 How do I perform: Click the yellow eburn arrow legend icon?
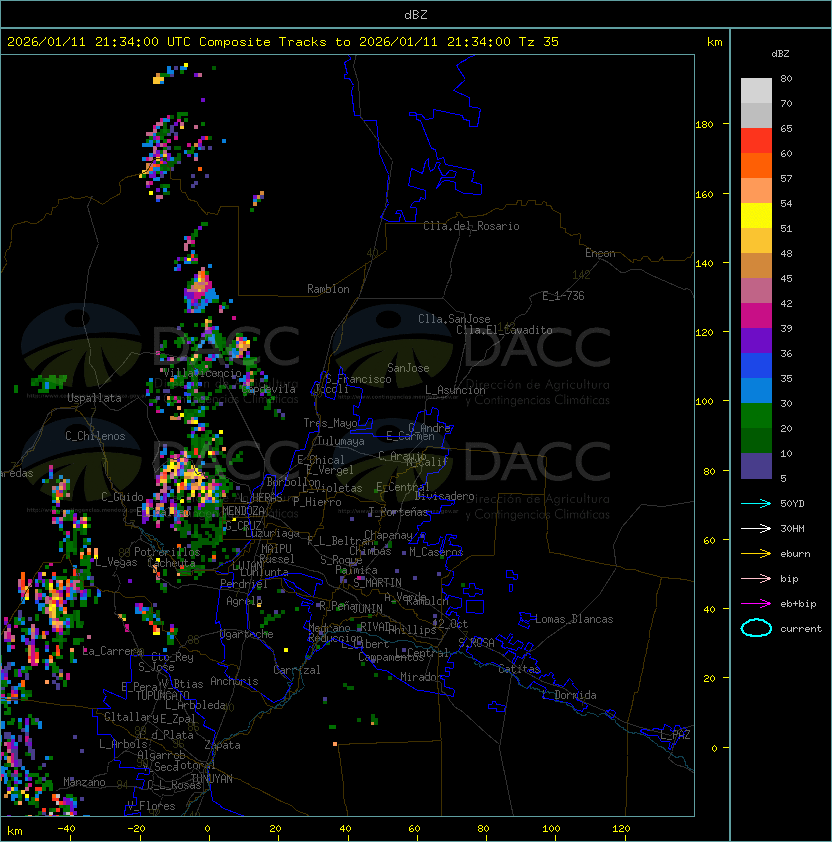756,554
